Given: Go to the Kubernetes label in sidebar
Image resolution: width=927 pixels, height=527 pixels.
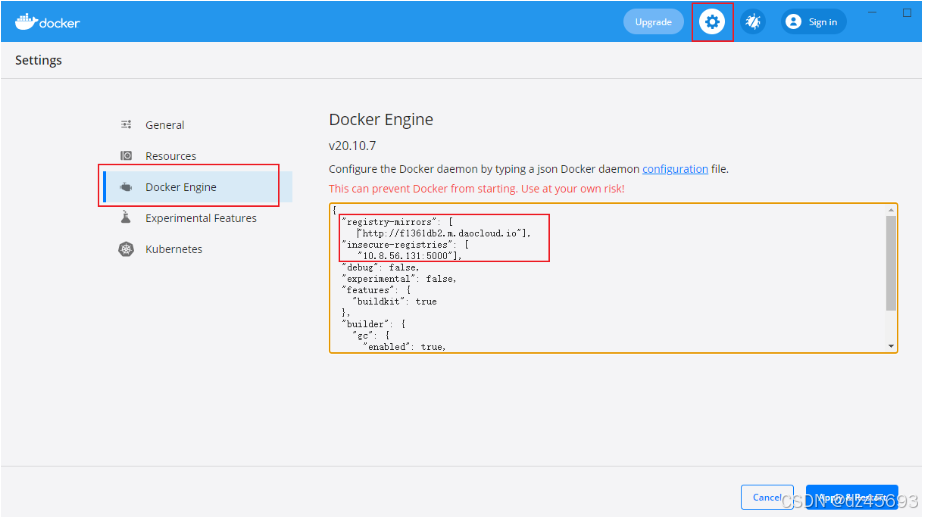Looking at the screenshot, I should tap(174, 249).
